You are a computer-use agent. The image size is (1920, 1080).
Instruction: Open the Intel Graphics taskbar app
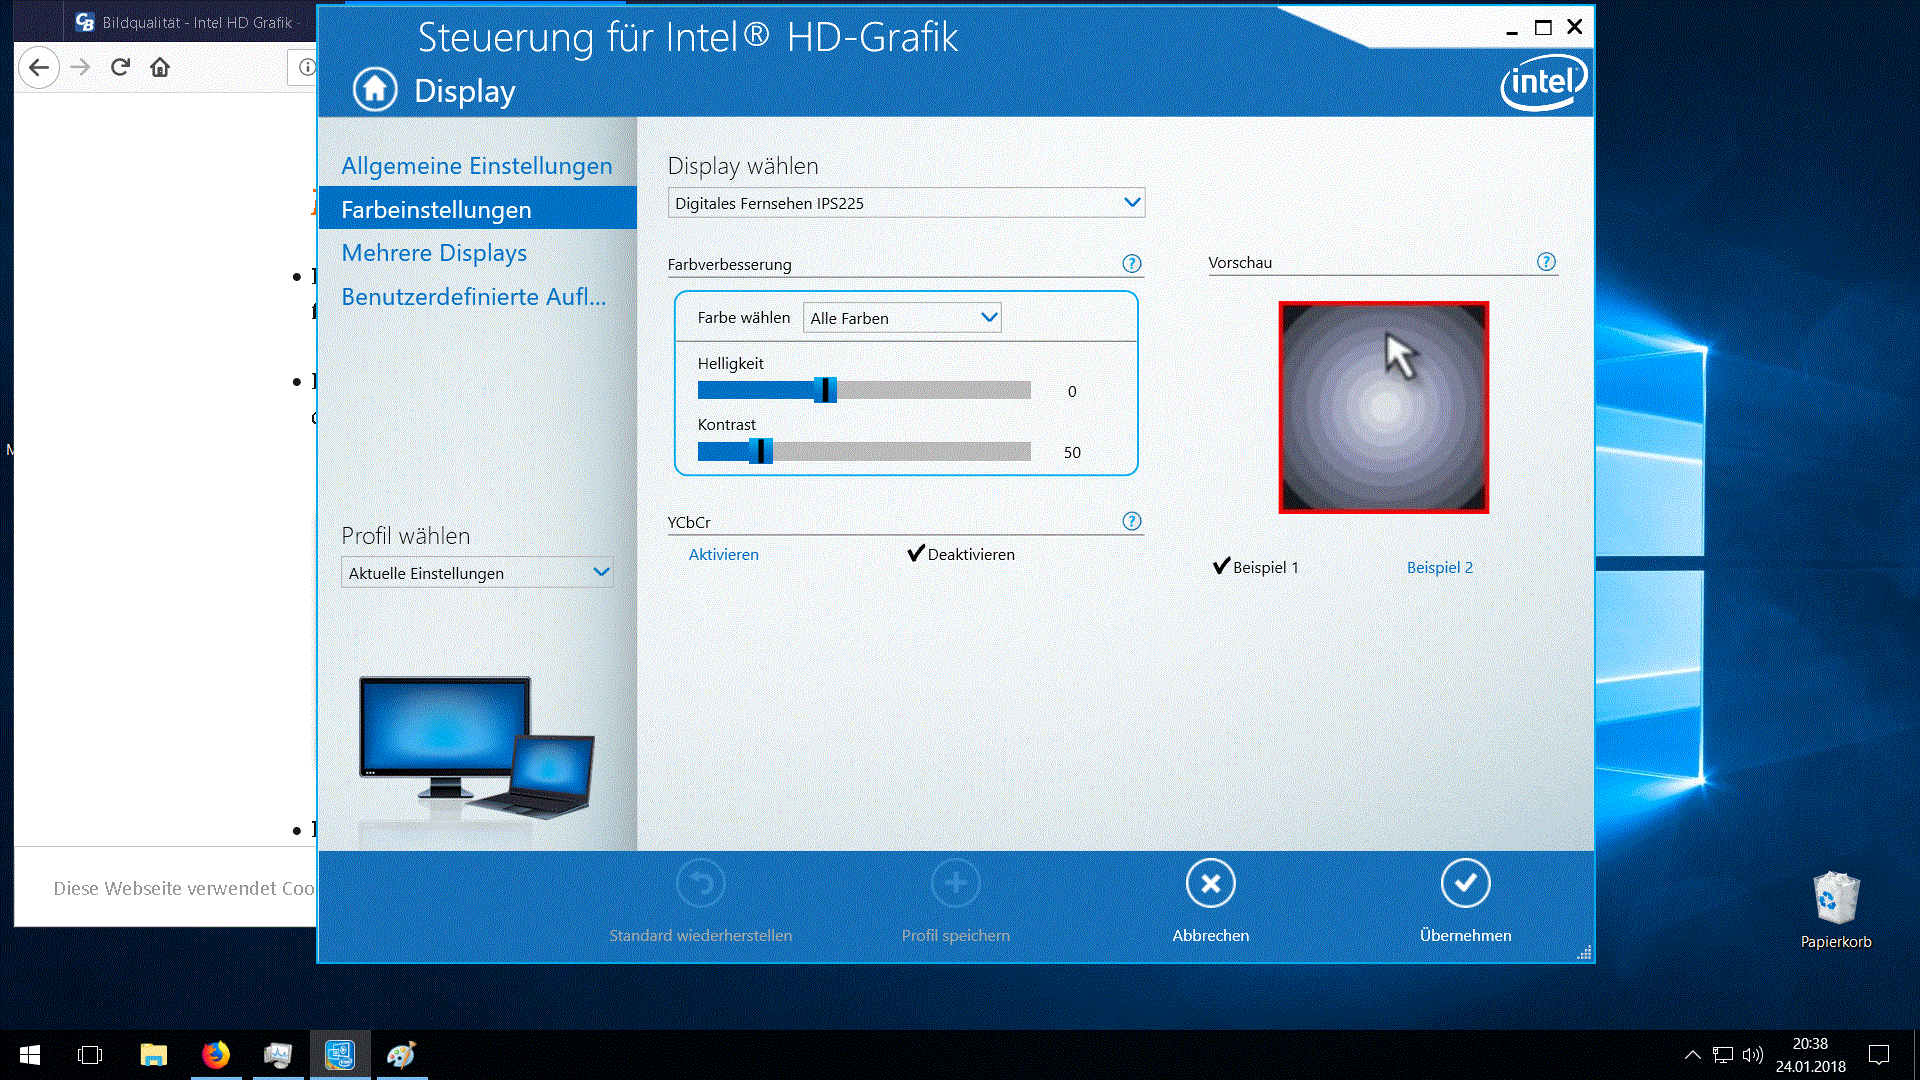(340, 1055)
